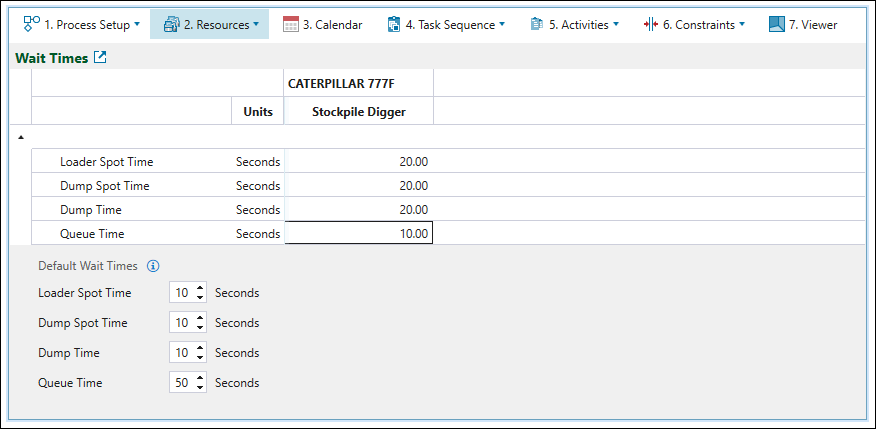Pop out the Wait Times panel

(100, 58)
